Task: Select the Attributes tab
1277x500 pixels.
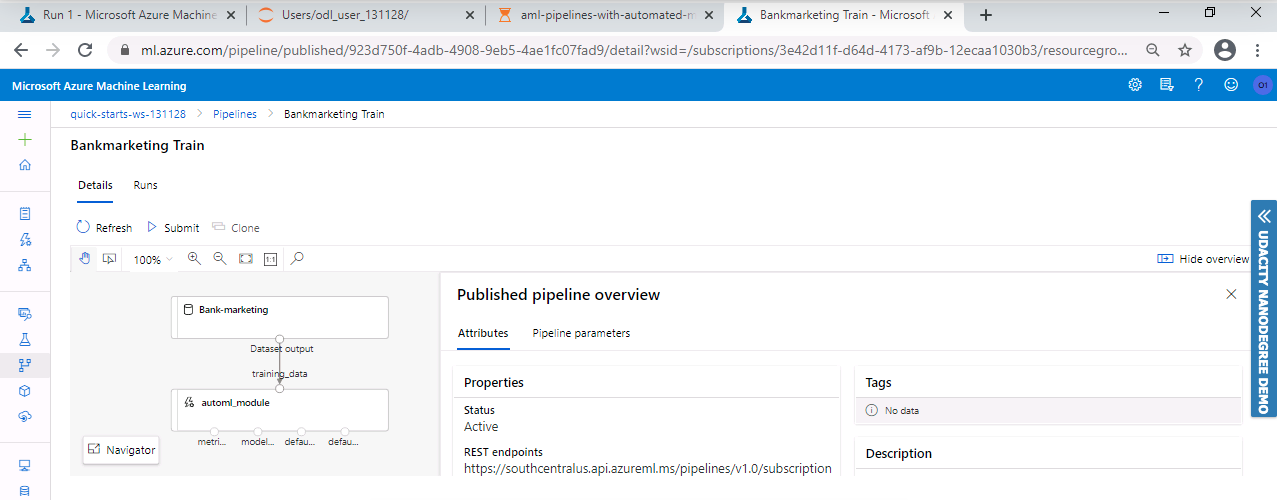Action: pos(483,333)
